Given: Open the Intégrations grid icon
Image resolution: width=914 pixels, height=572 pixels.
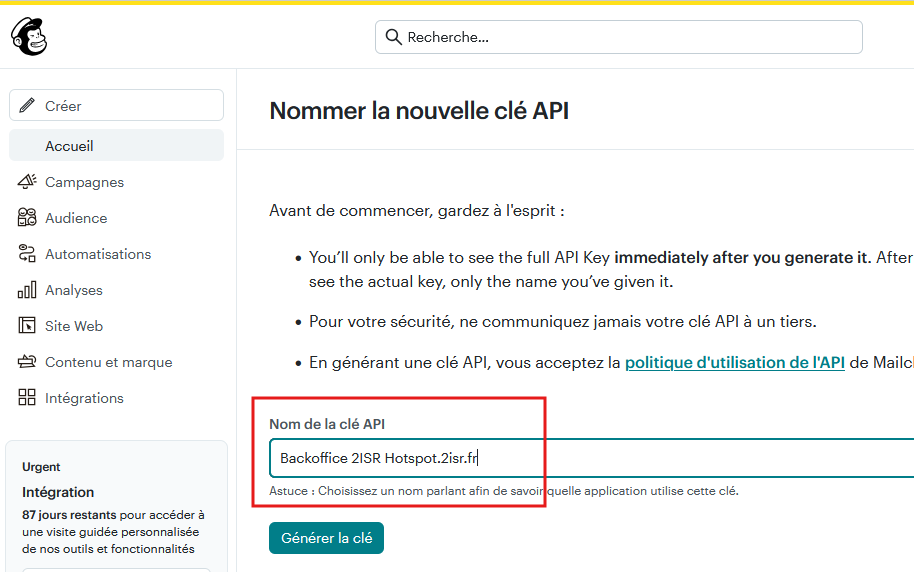Looking at the screenshot, I should pyautogui.click(x=27, y=398).
